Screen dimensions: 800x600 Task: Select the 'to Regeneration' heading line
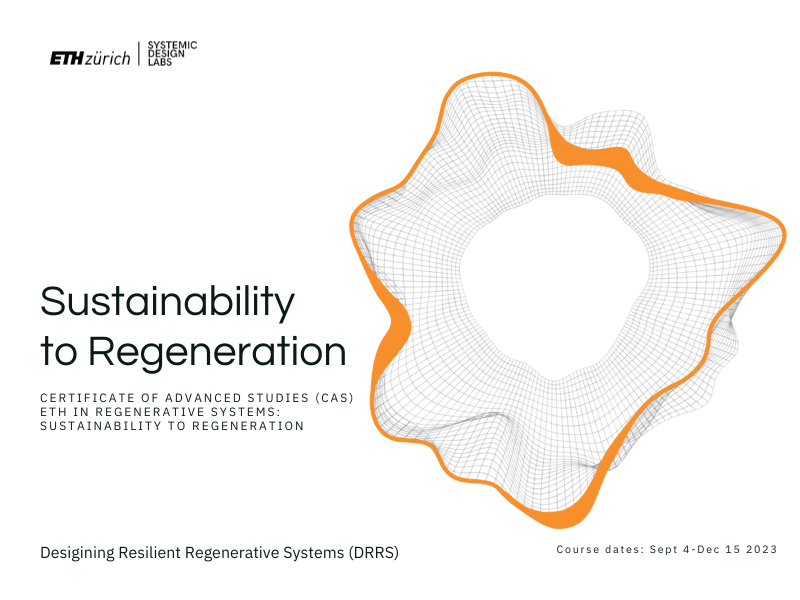pyautogui.click(x=193, y=352)
